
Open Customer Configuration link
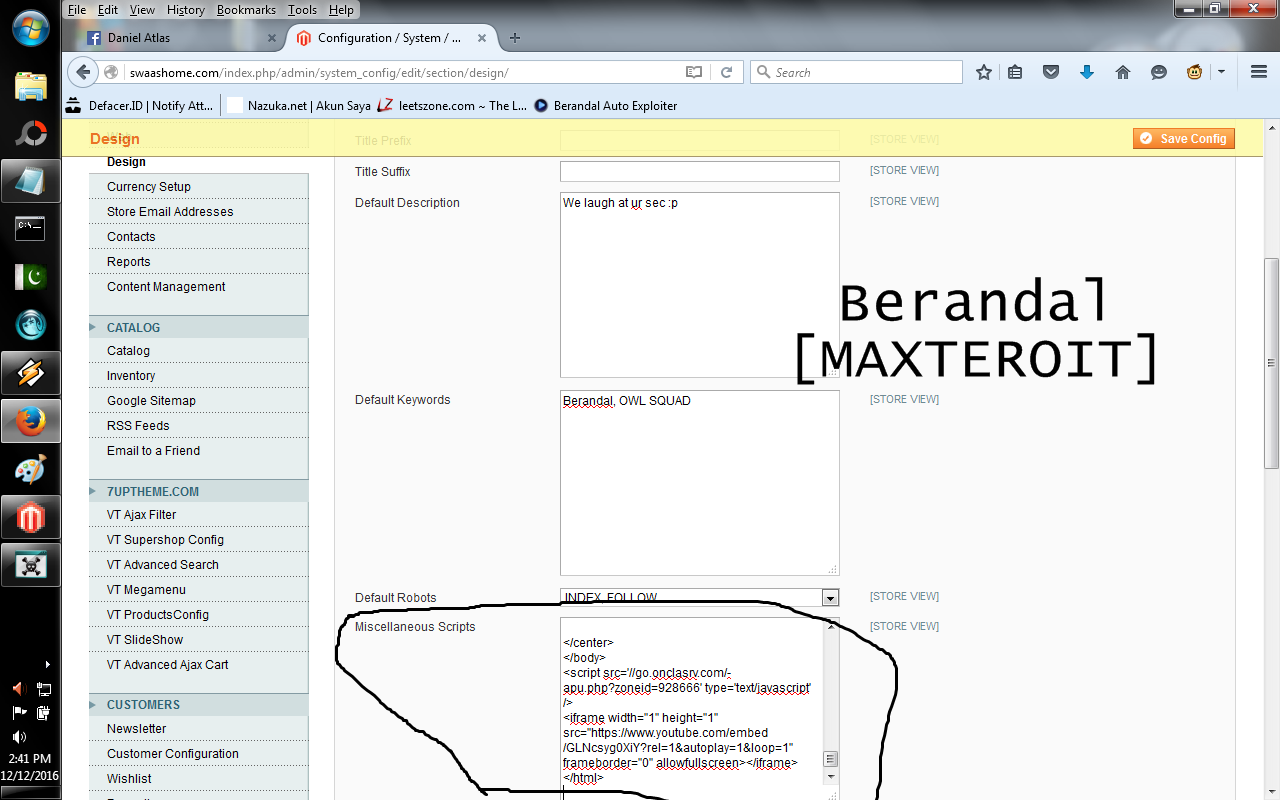173,754
